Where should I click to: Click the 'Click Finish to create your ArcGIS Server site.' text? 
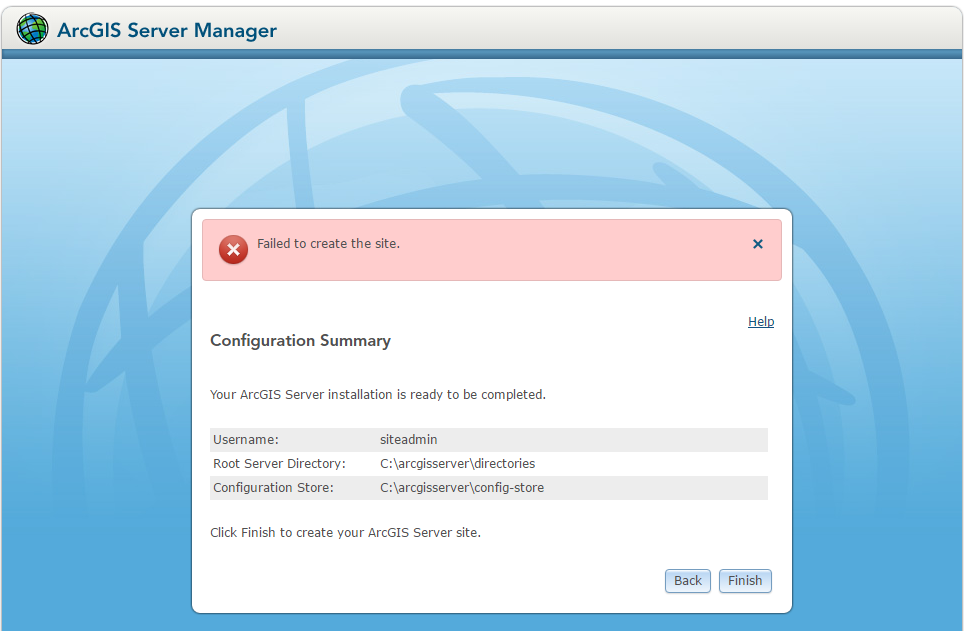tap(345, 533)
